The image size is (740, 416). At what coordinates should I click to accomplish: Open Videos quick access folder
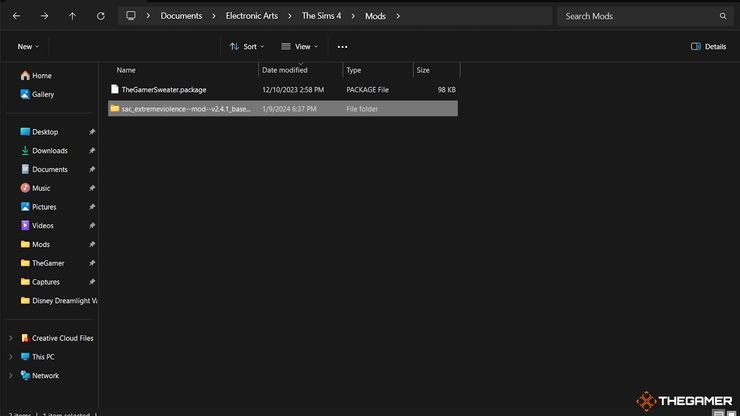click(37, 226)
